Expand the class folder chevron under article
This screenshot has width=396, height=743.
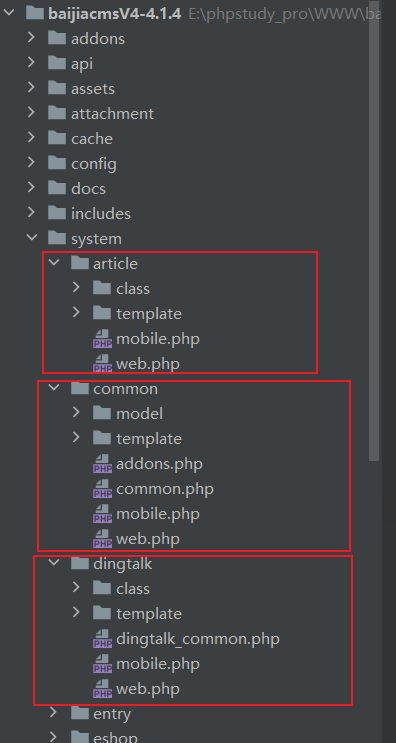(77, 288)
